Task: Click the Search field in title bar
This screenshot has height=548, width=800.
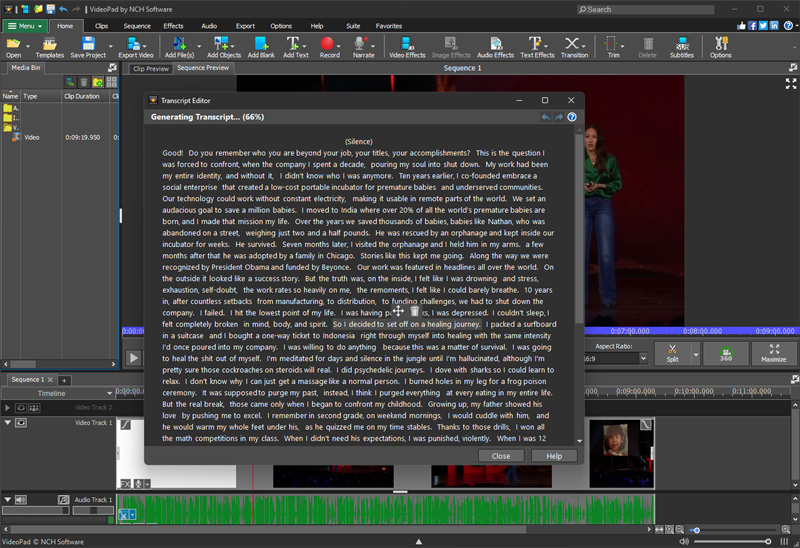Action: tap(645, 9)
